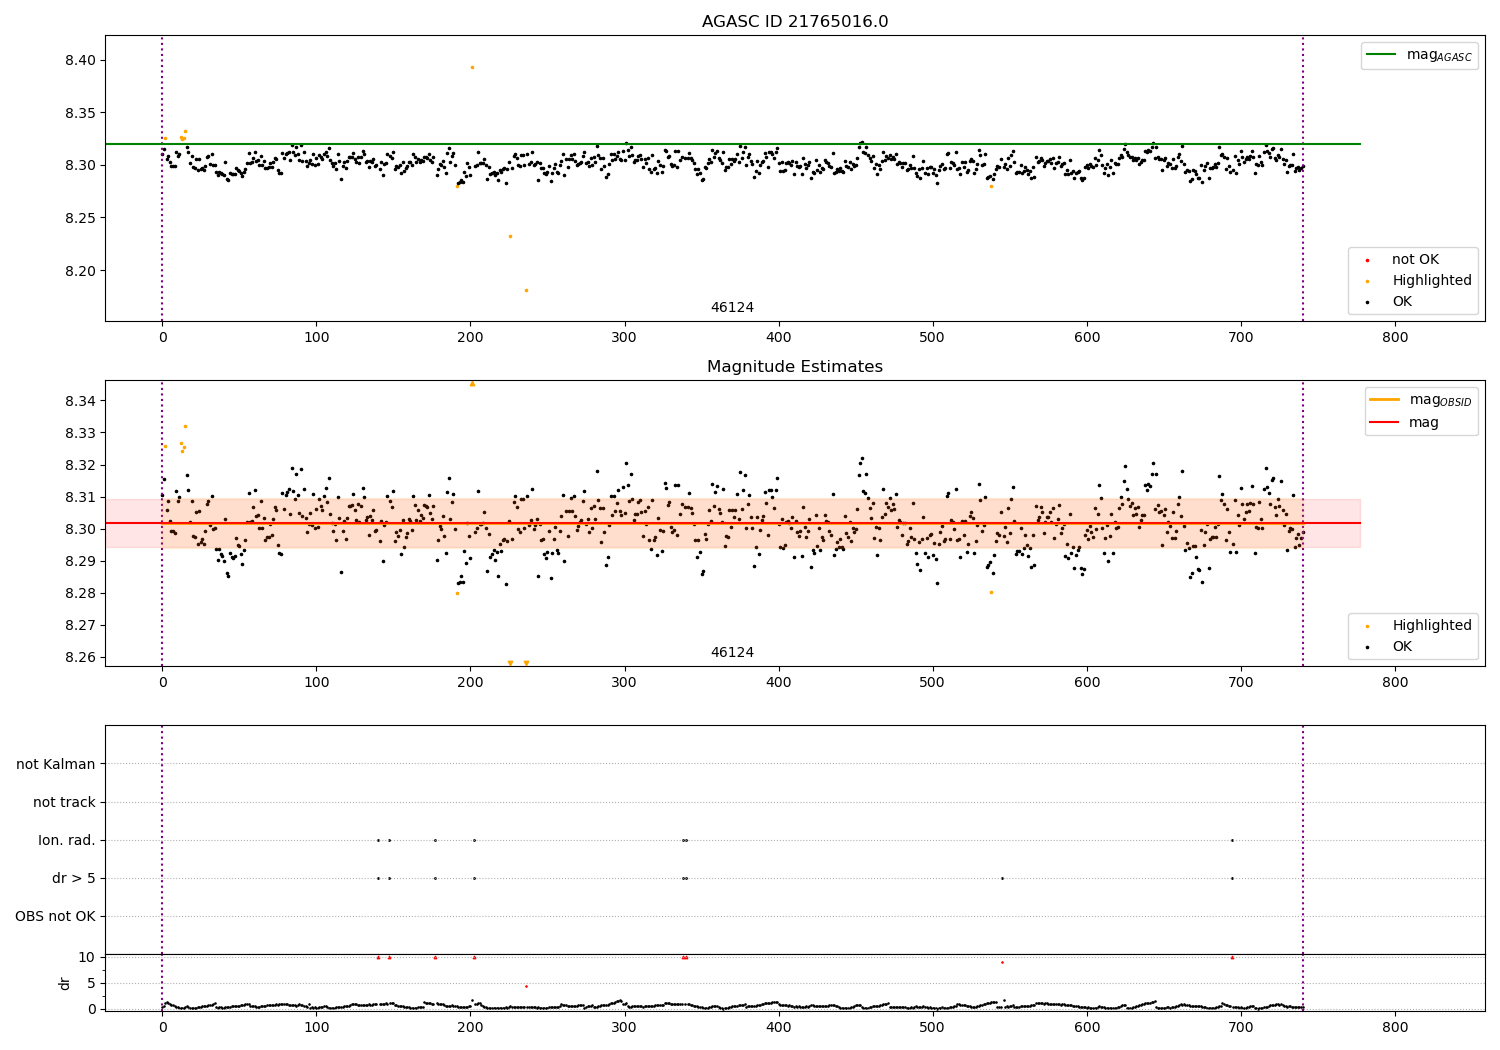Click the '46124' label in top plot

[732, 308]
